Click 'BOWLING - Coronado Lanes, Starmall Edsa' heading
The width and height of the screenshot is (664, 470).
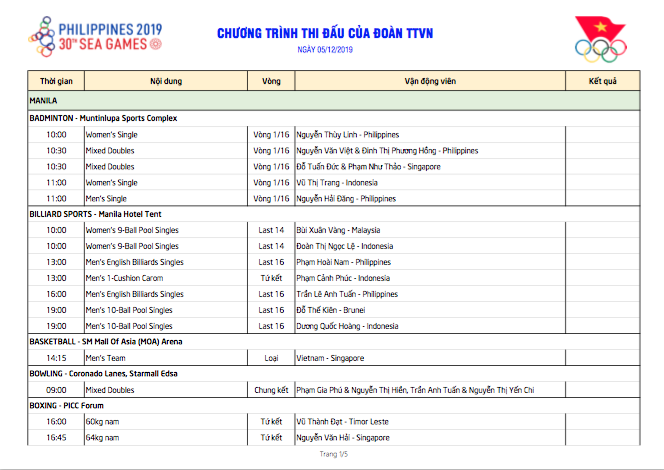[103, 374]
